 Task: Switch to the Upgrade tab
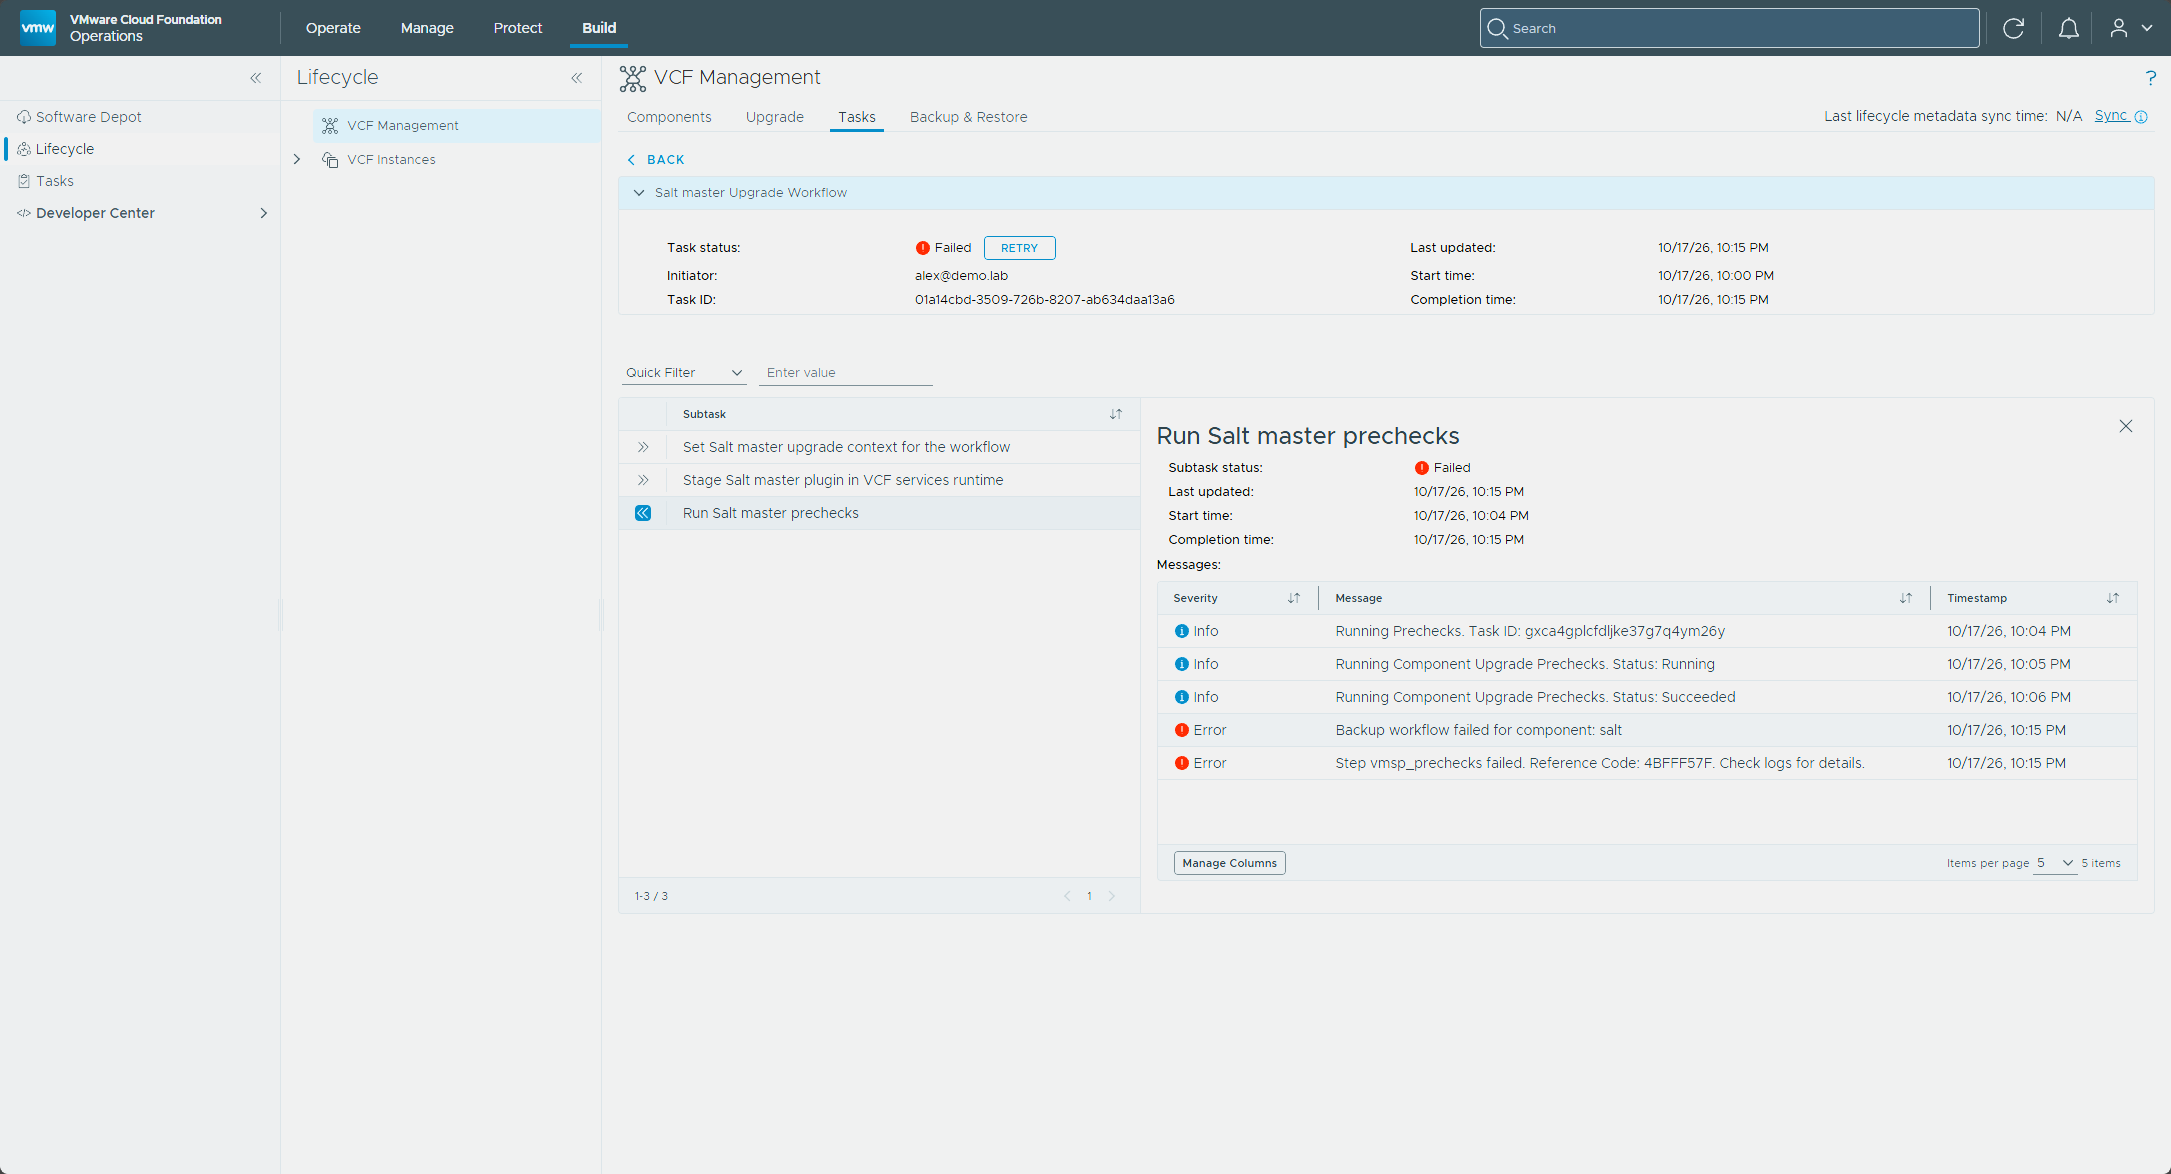(x=774, y=117)
